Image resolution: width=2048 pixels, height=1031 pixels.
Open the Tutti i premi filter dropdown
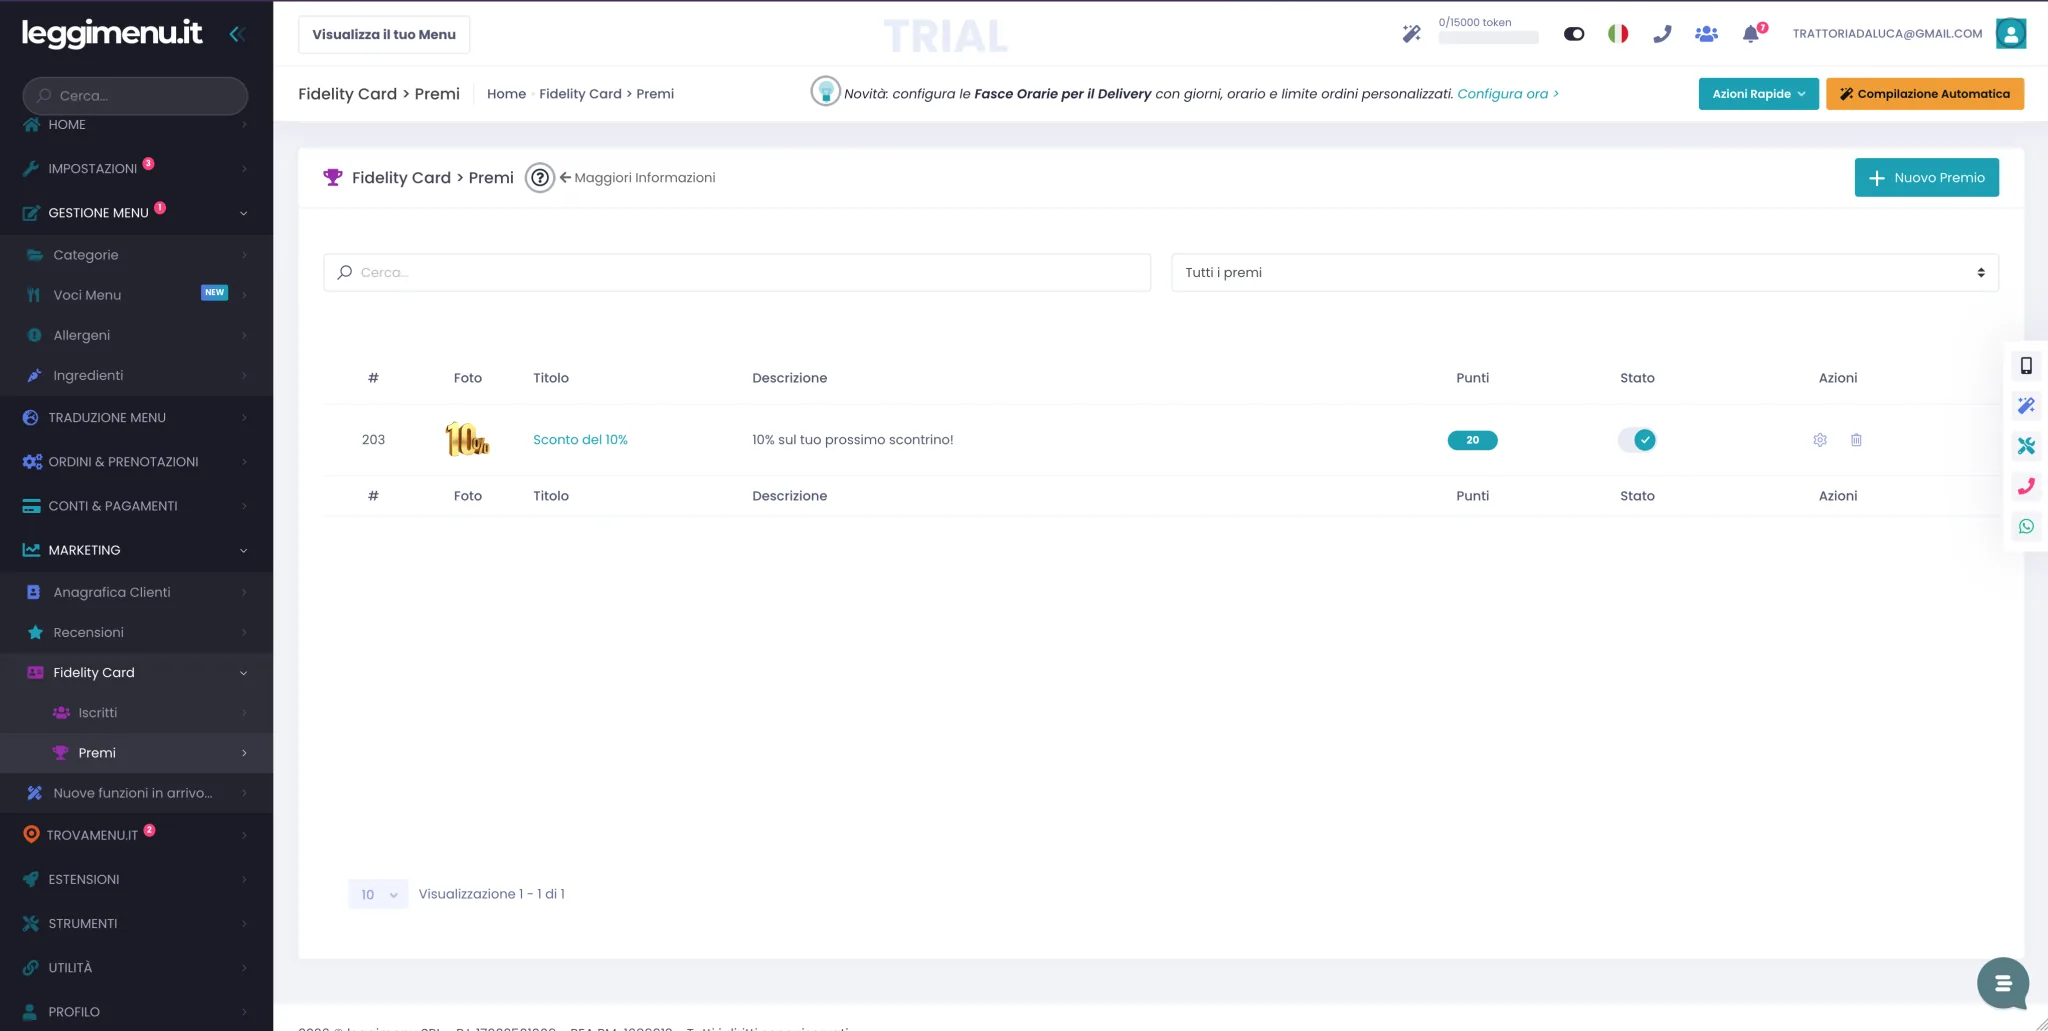1585,273
